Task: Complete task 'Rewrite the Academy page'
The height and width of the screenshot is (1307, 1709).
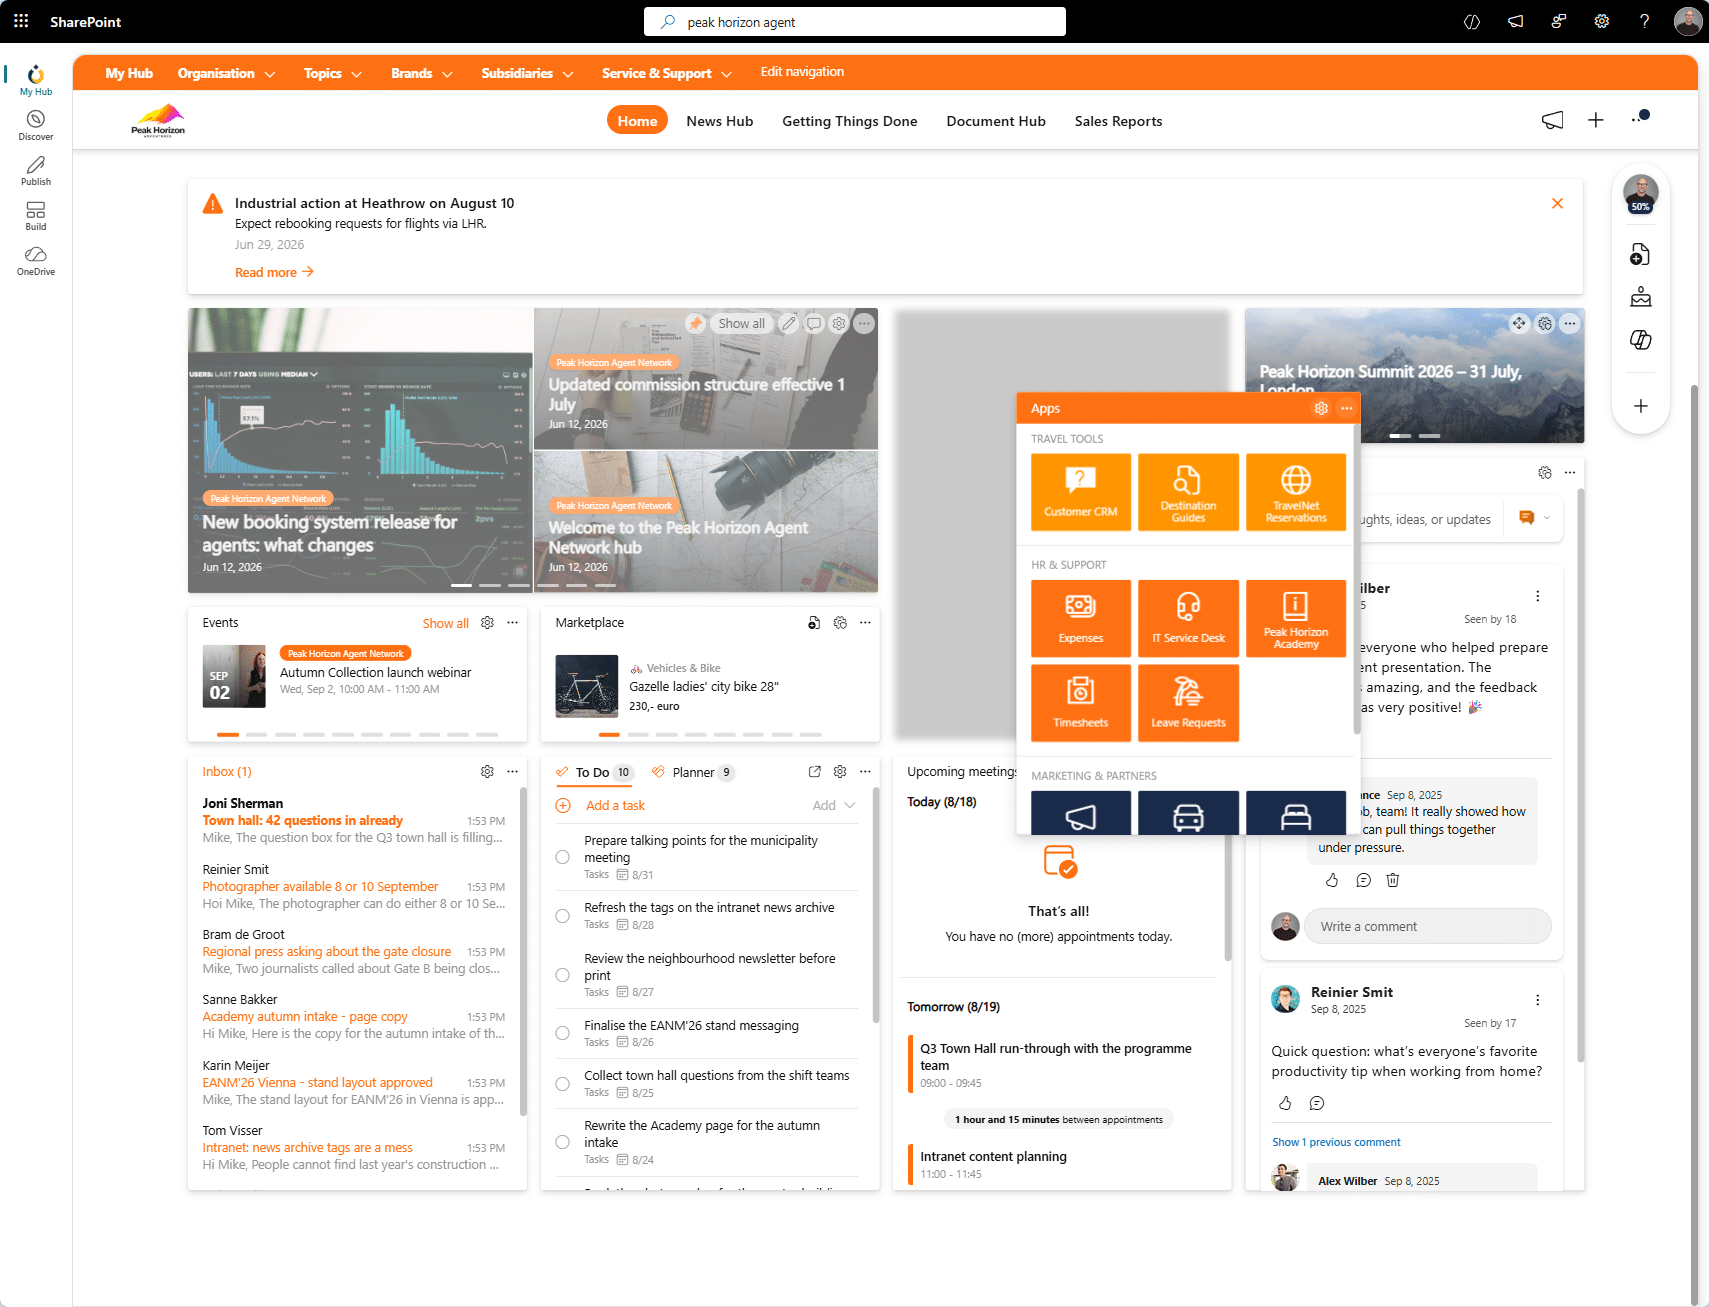Action: tap(563, 1142)
